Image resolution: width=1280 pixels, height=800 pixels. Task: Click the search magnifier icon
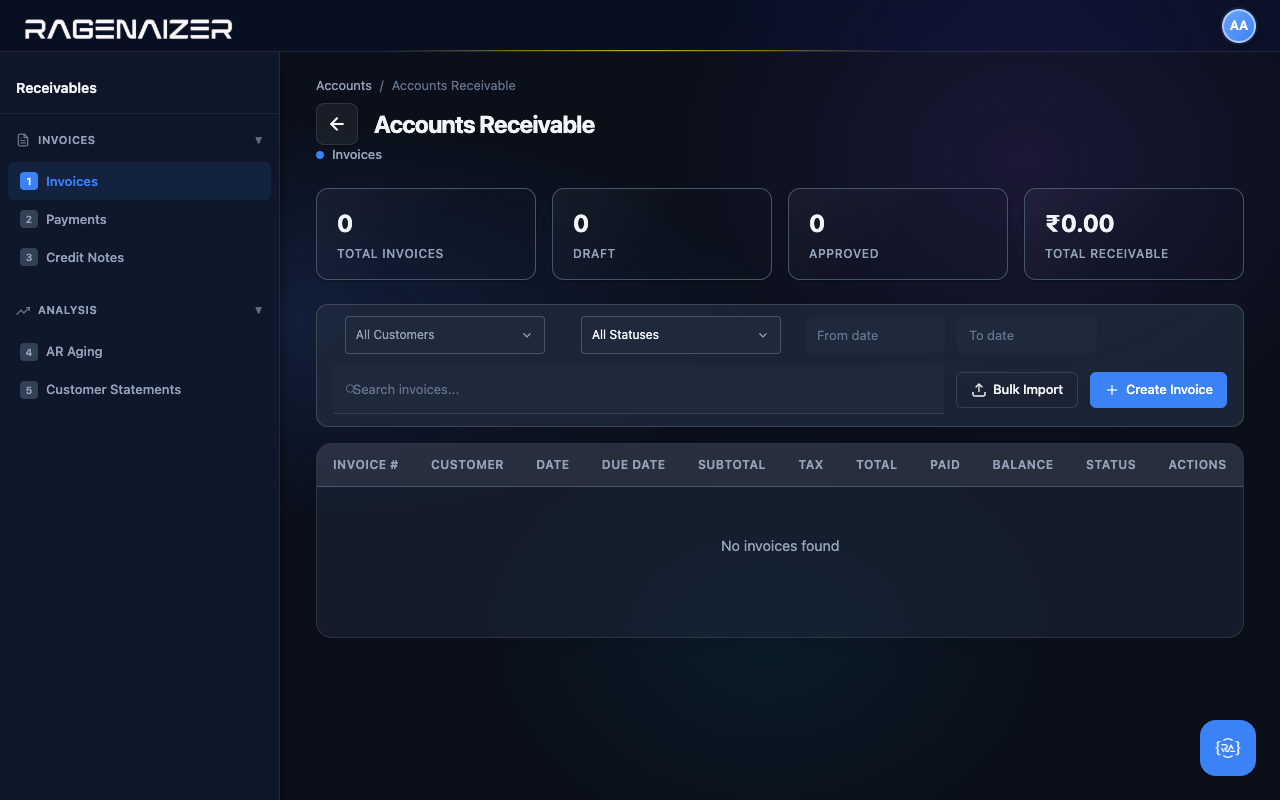(350, 389)
